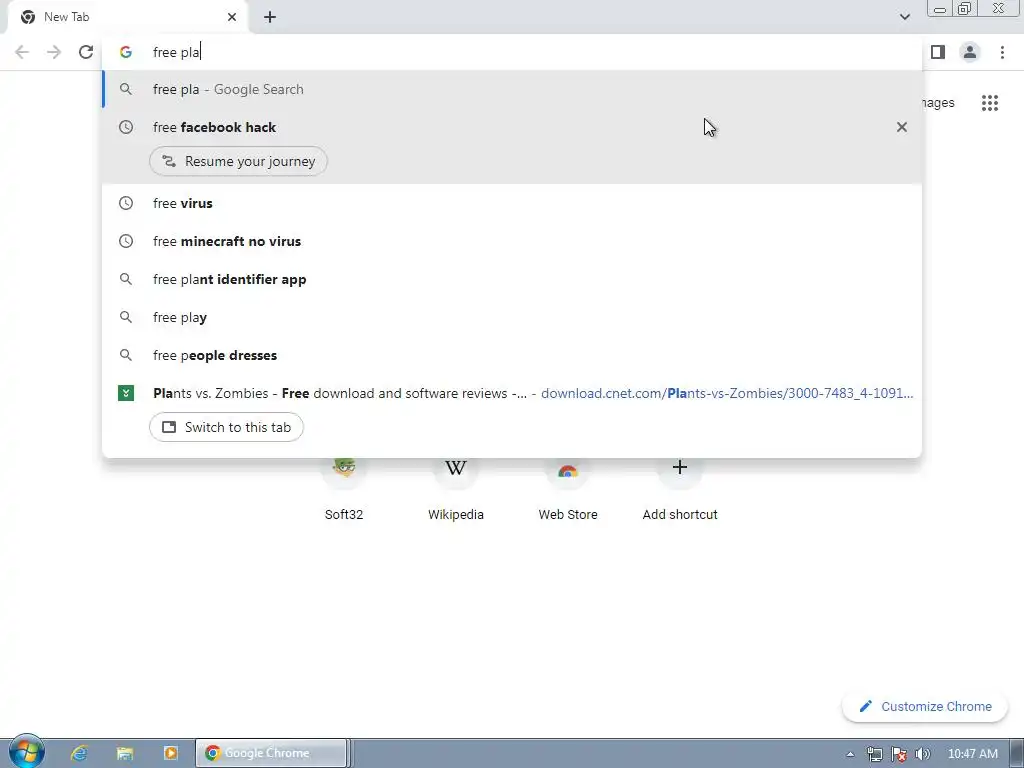
Task: Click the Google Chrome taskbar button
Action: coord(271,753)
